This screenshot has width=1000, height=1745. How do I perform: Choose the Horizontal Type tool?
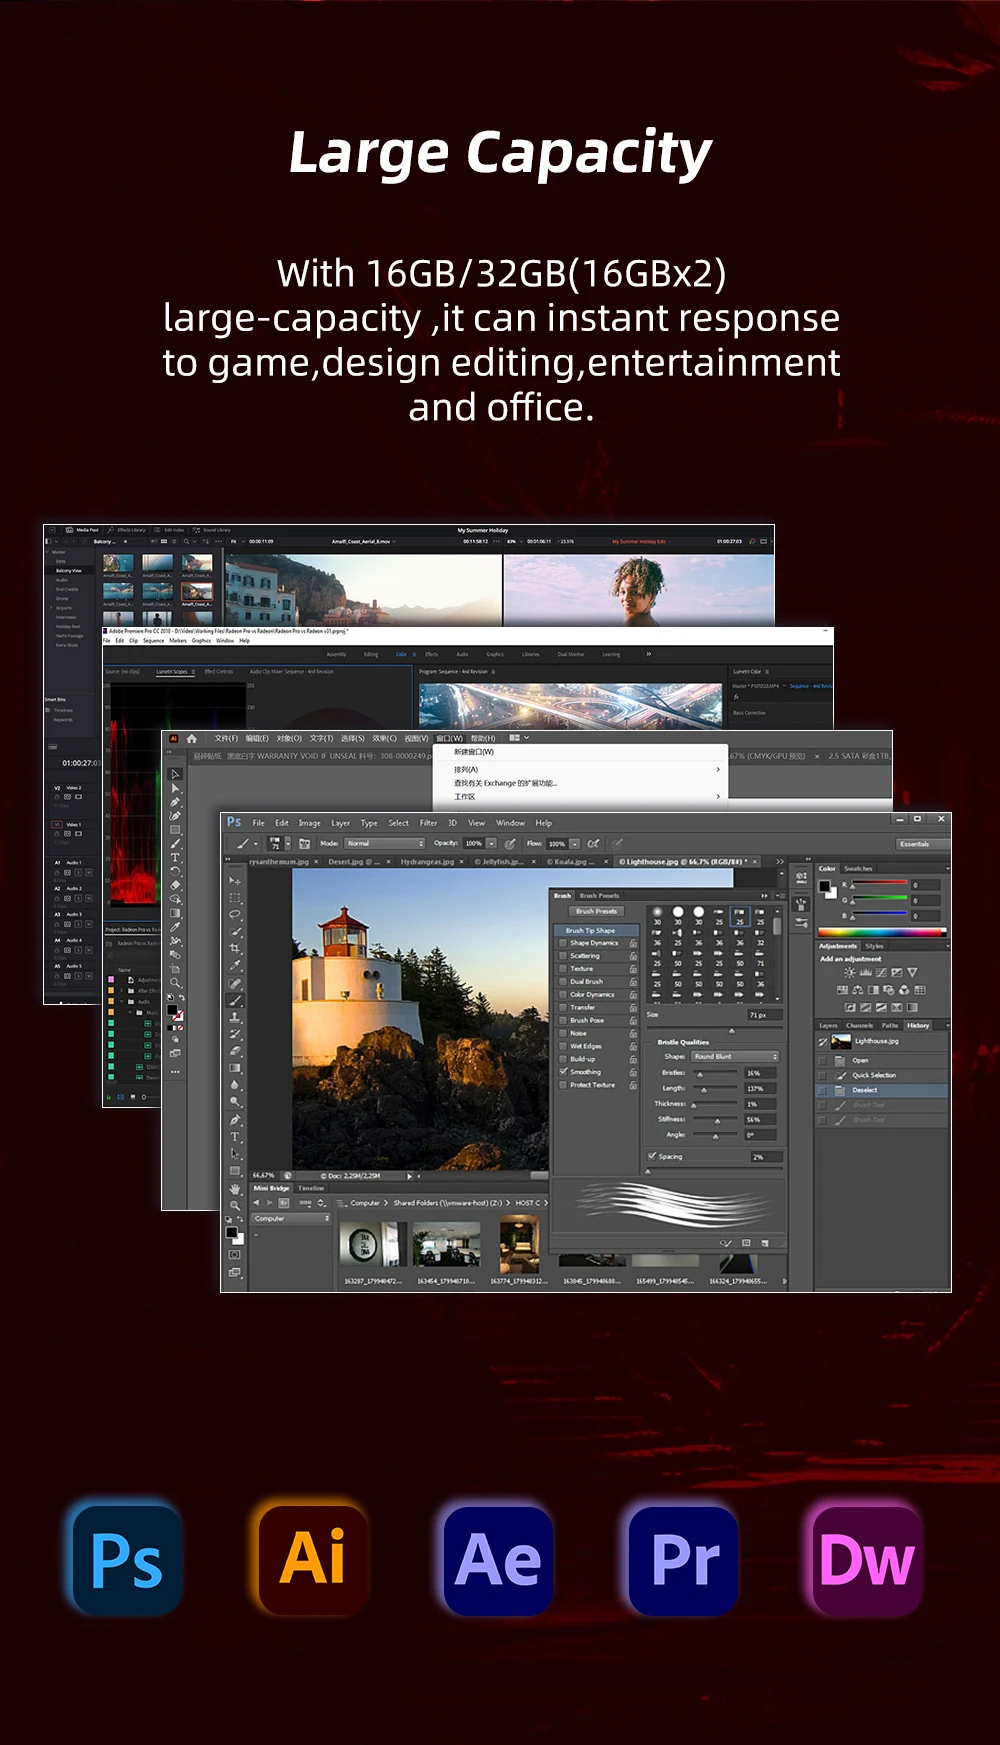(235, 1137)
